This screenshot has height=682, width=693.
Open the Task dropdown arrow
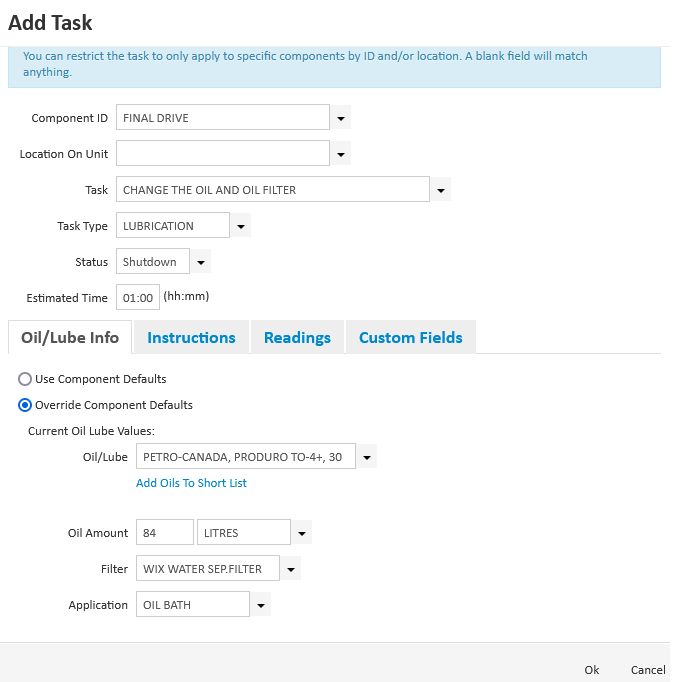coord(441,190)
